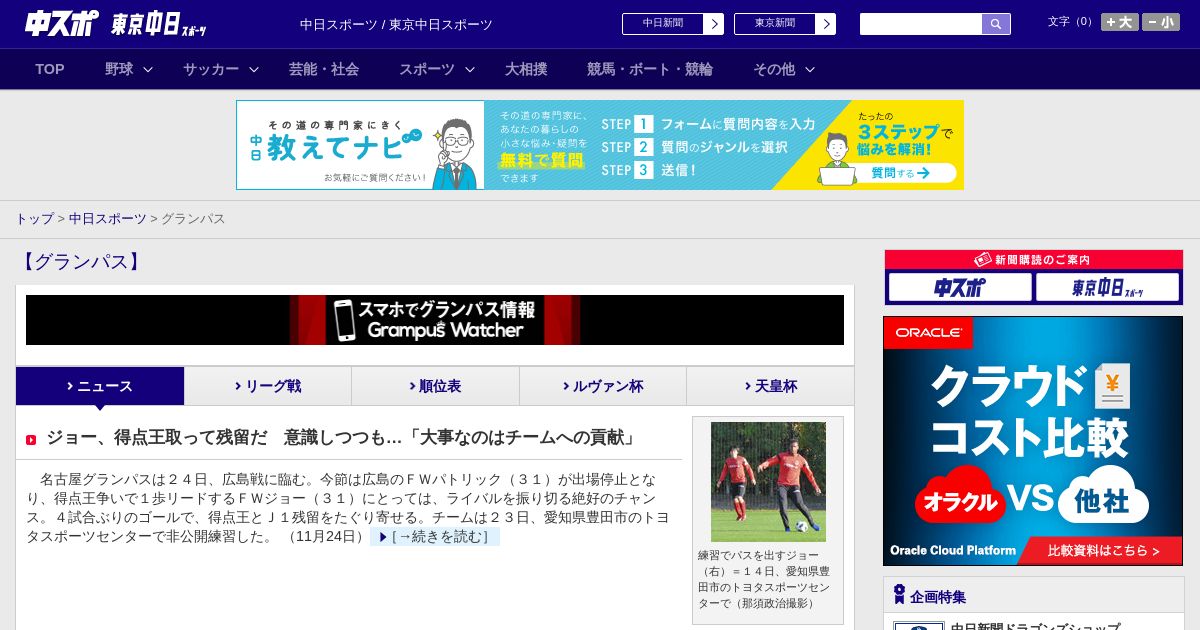This screenshot has height=630, width=1200.
Task: Click 新聞購読のご案内 header
Action: 1033,260
